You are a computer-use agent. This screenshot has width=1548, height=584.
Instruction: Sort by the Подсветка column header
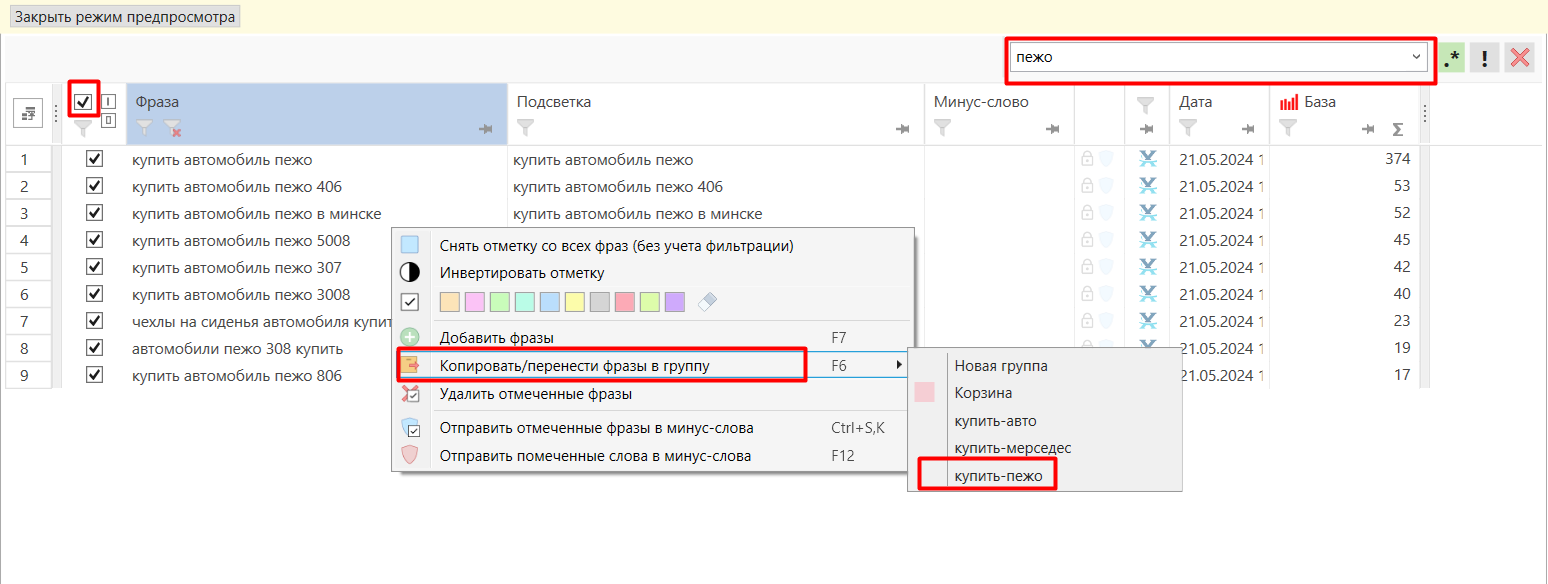point(554,102)
